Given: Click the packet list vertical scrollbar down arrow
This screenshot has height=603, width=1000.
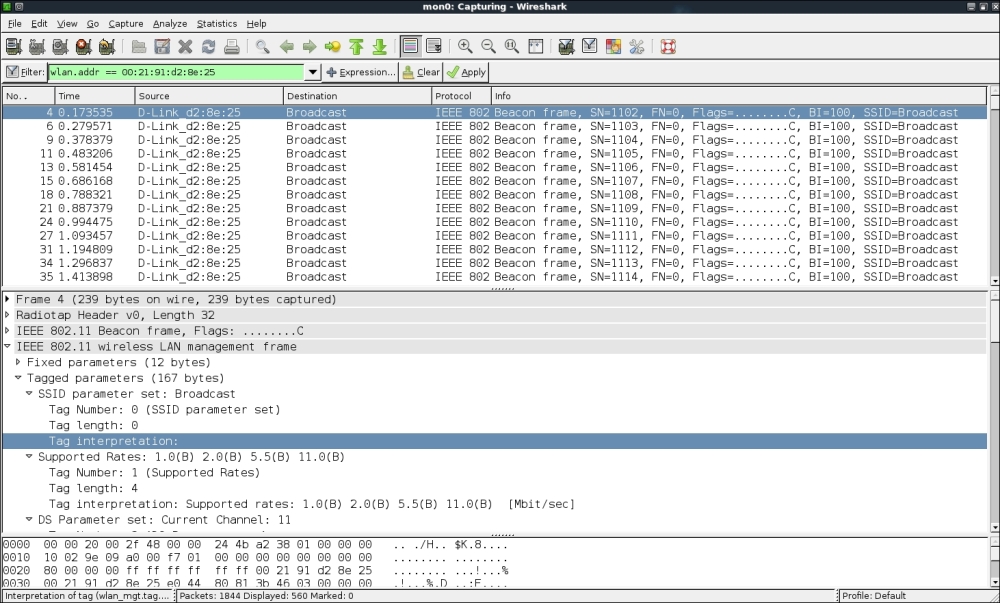Looking at the screenshot, I should click(994, 281).
